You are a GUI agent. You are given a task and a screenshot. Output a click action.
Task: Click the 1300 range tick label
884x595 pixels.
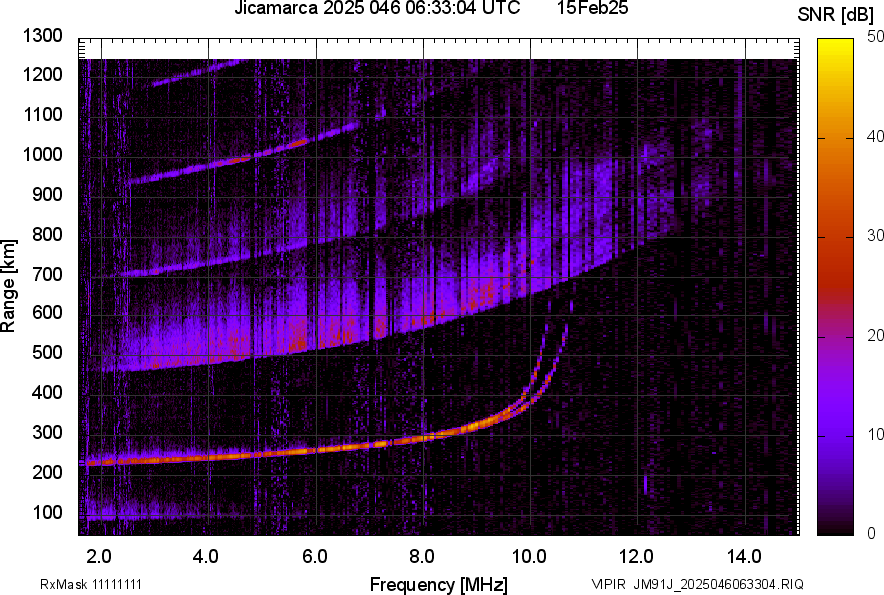click(43, 36)
